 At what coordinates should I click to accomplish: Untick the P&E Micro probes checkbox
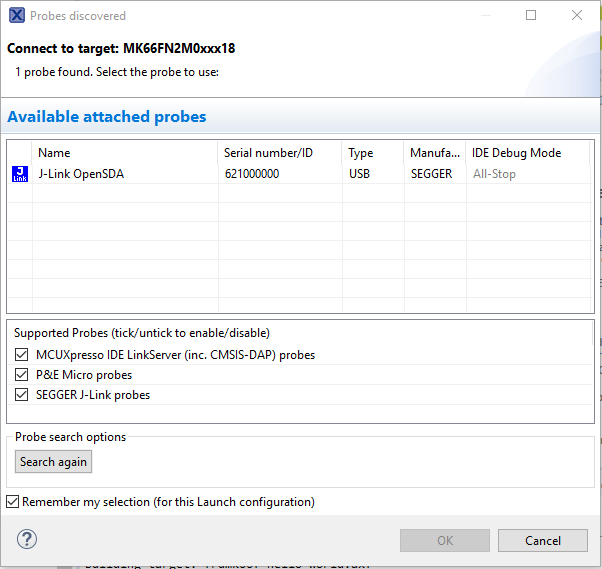[x=22, y=375]
